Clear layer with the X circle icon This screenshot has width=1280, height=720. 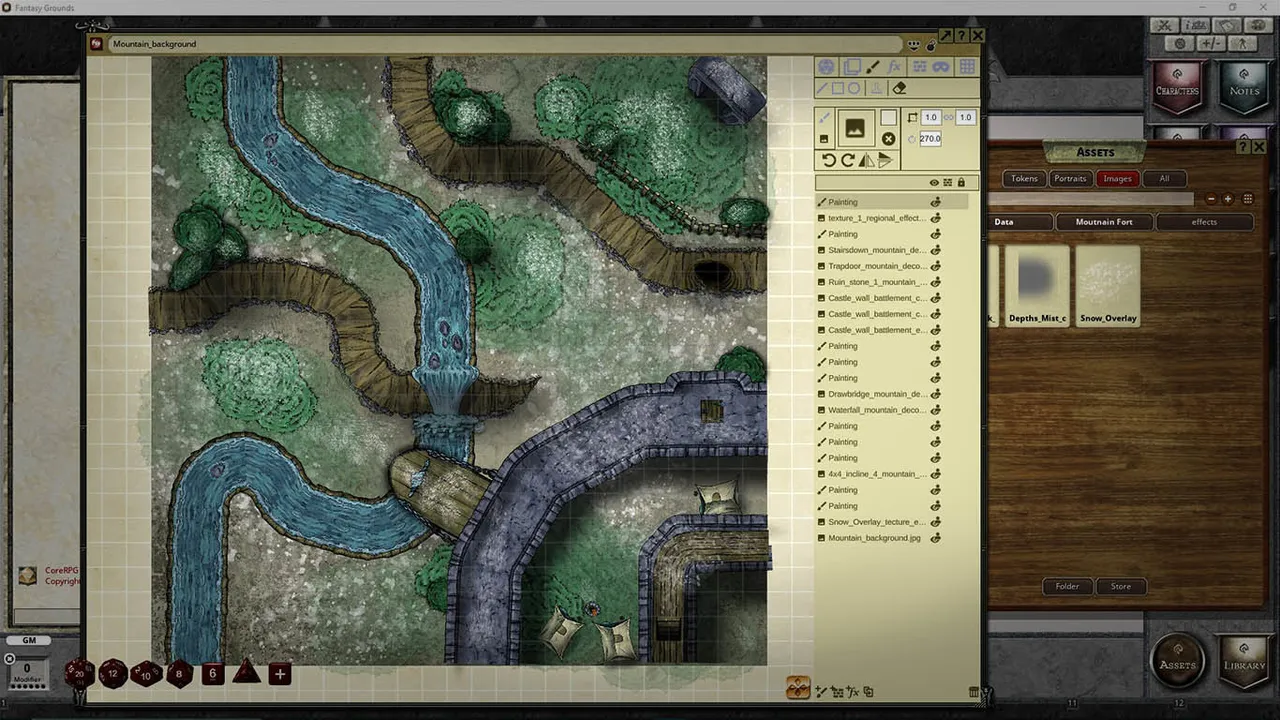888,139
